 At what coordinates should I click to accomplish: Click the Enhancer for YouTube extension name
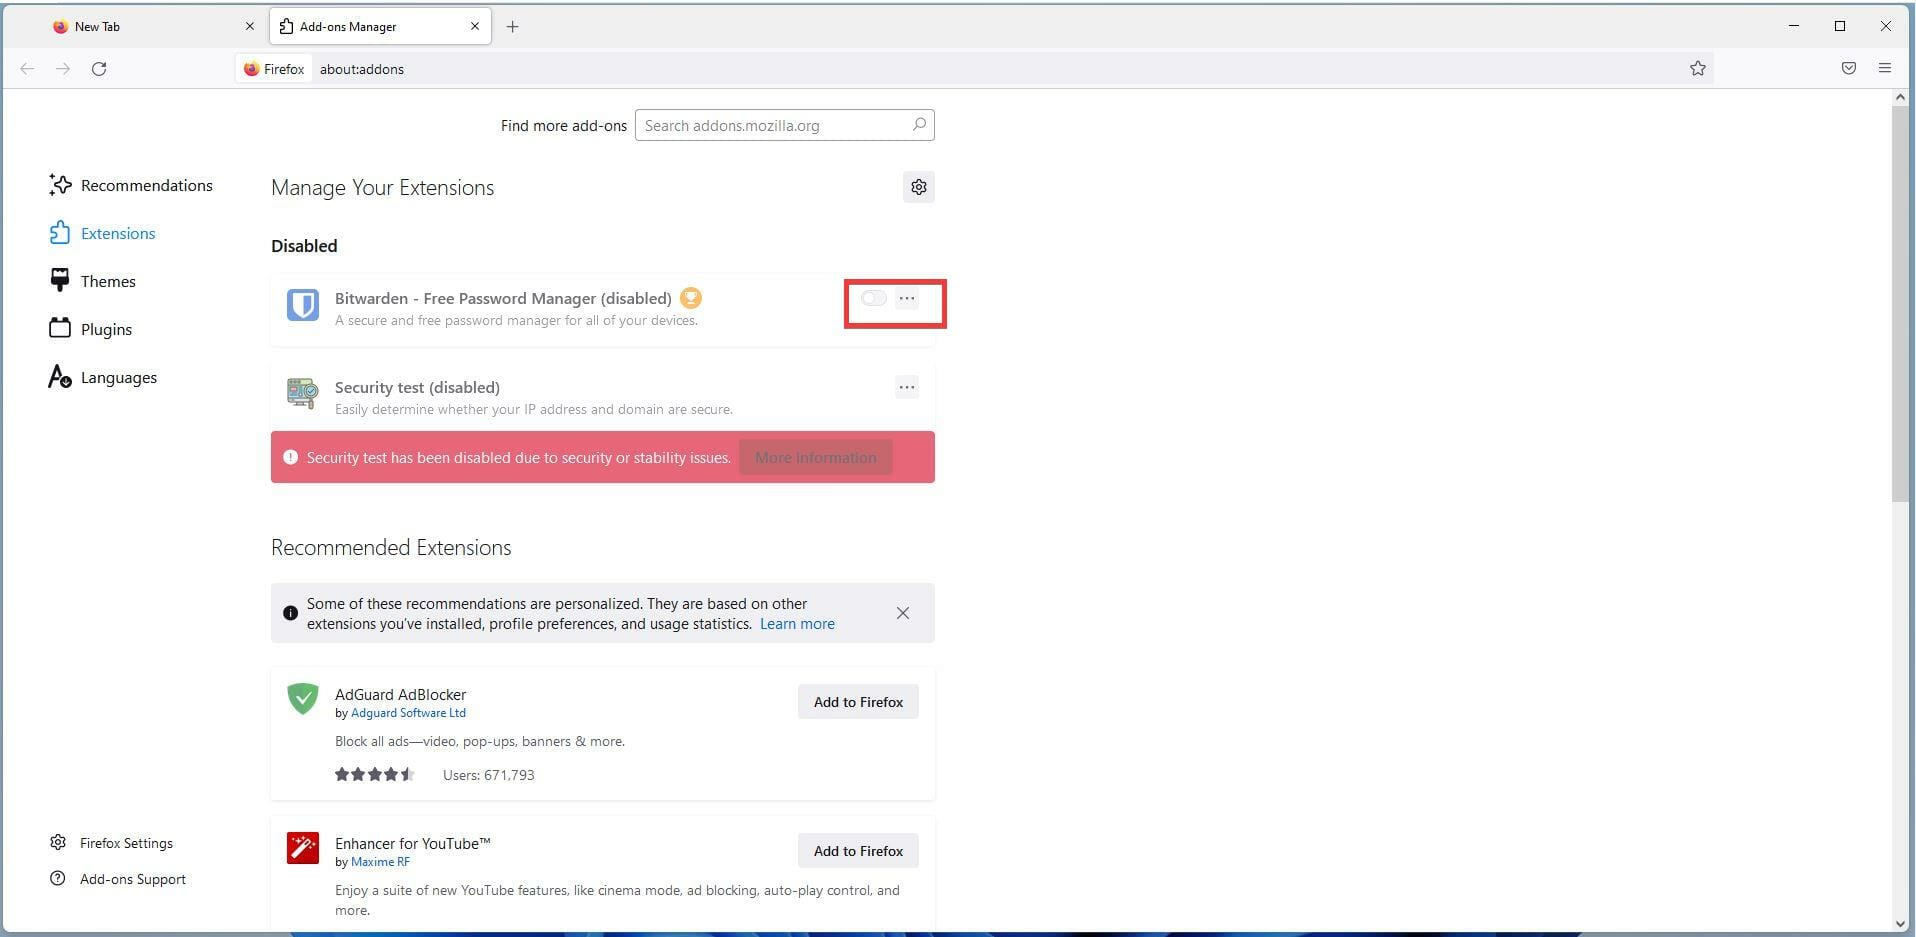coord(413,843)
